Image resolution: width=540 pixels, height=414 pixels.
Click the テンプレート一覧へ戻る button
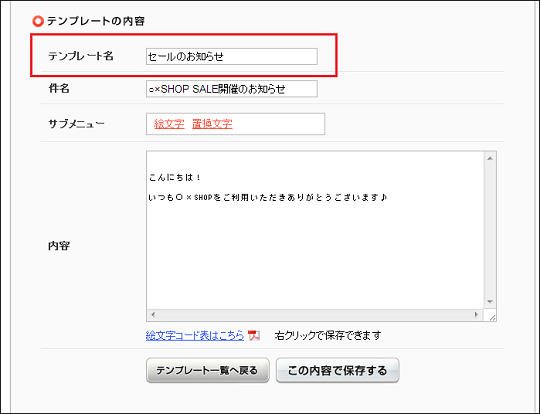(208, 370)
